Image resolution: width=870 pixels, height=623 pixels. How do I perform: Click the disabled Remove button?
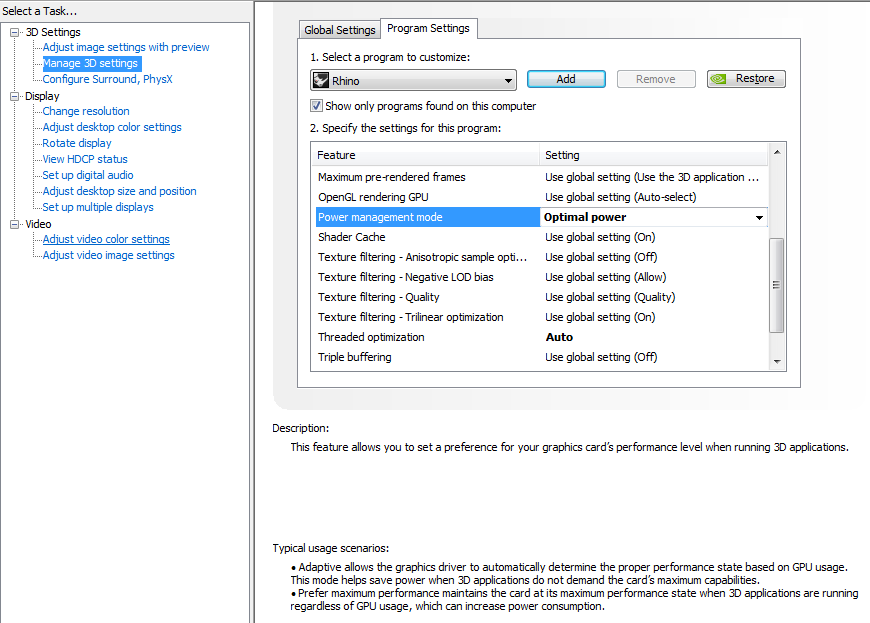[656, 79]
